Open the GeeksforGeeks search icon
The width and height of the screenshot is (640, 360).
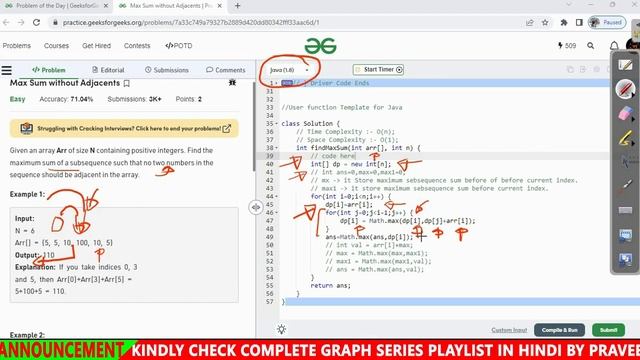[590, 46]
